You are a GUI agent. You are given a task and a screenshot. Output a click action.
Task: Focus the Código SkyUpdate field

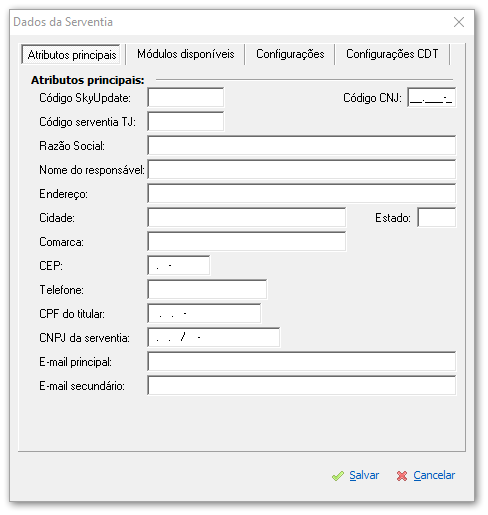(186, 97)
